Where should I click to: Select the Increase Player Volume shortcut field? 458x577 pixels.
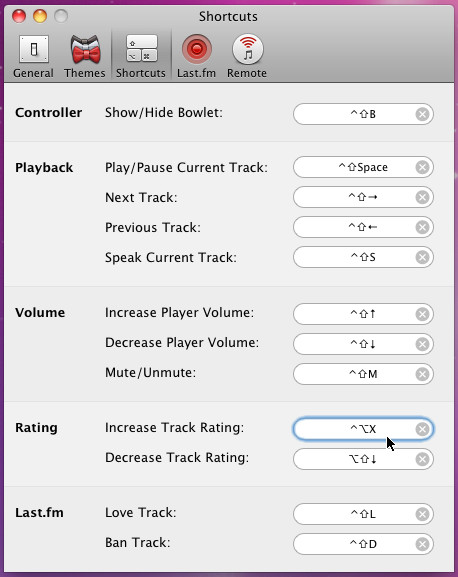pos(363,314)
